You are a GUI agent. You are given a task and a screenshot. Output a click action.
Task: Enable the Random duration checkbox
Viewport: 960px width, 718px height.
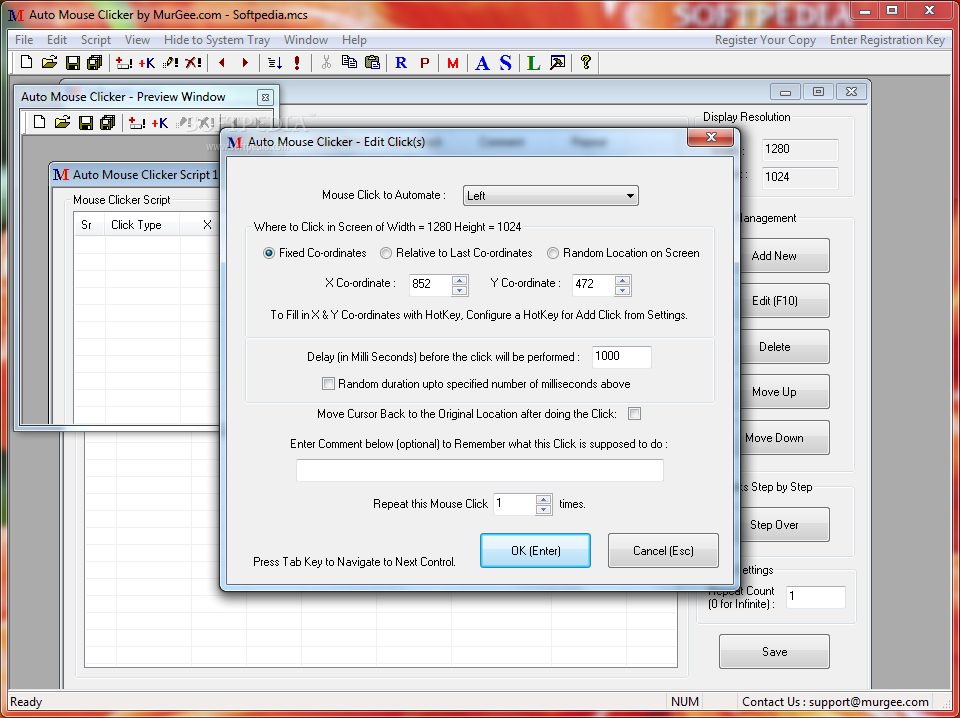[x=328, y=384]
